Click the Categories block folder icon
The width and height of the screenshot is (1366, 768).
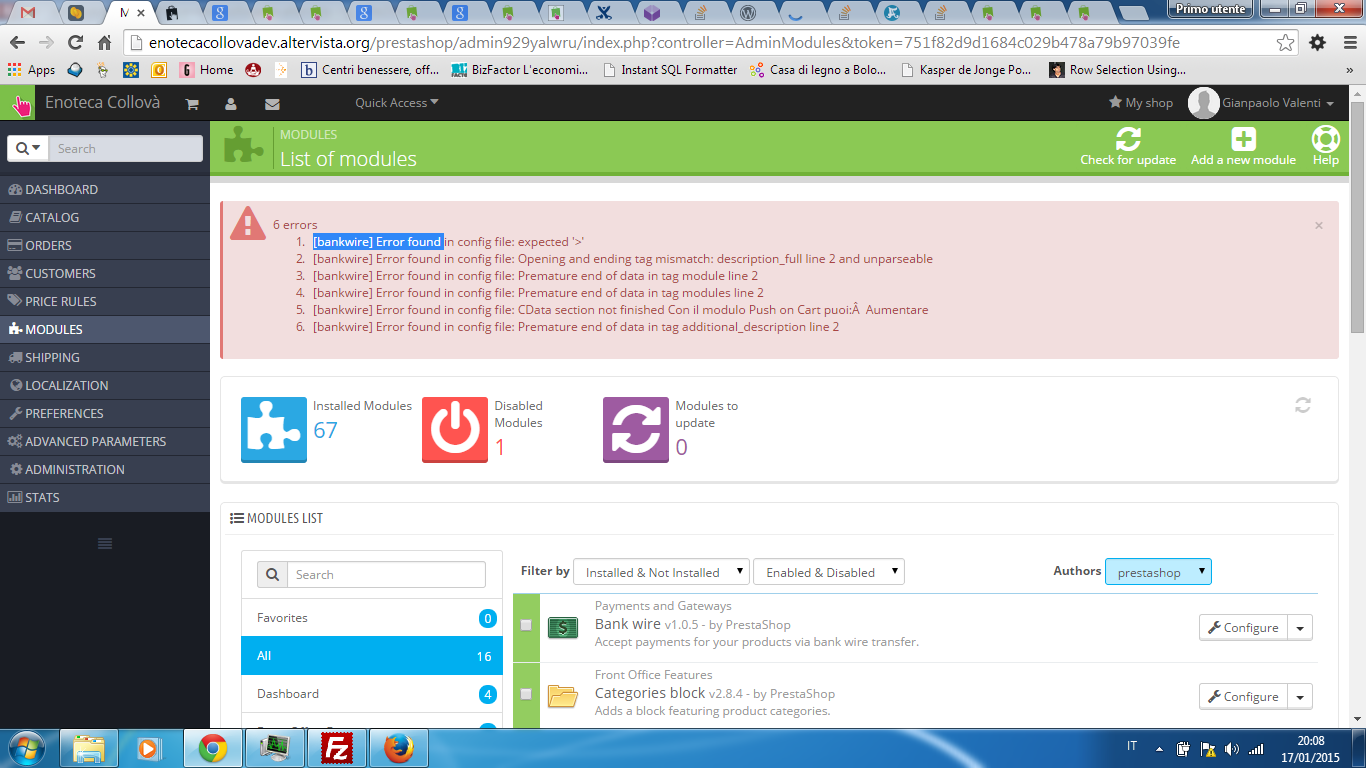pyautogui.click(x=563, y=696)
